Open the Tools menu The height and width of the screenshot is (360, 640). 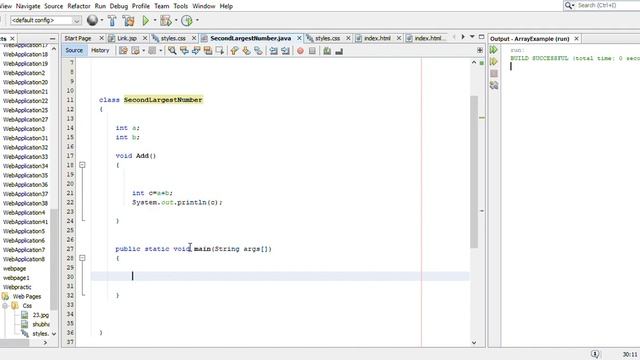click(x=181, y=6)
